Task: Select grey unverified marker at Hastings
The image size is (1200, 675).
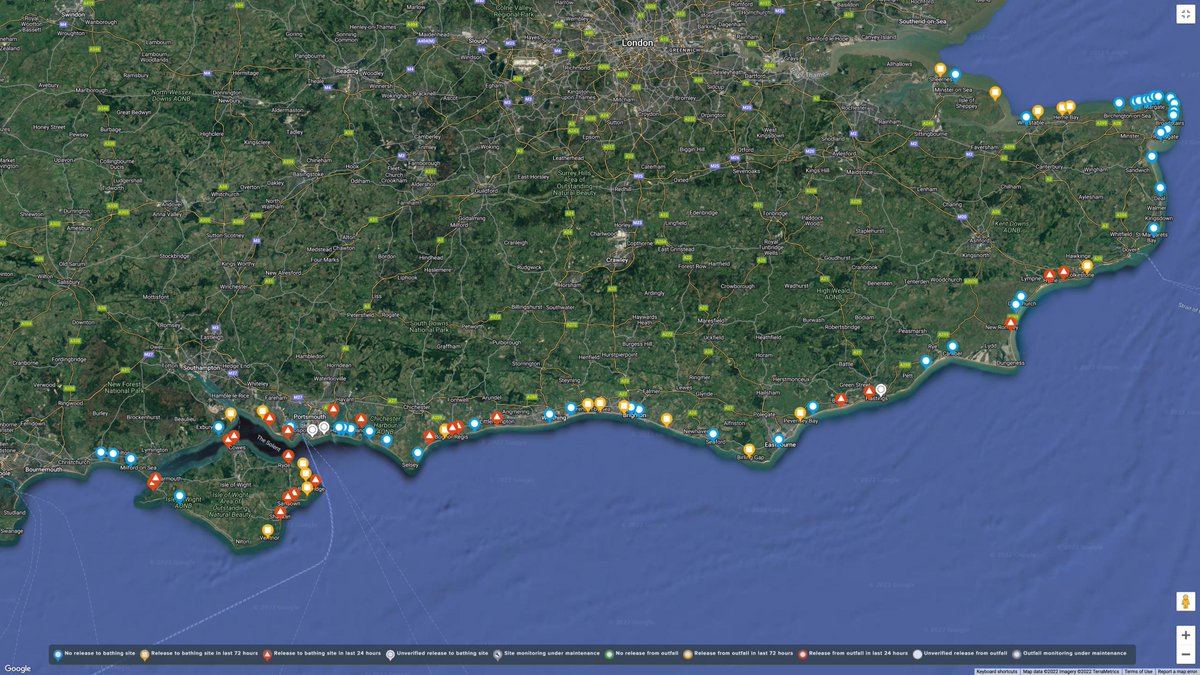Action: [881, 390]
